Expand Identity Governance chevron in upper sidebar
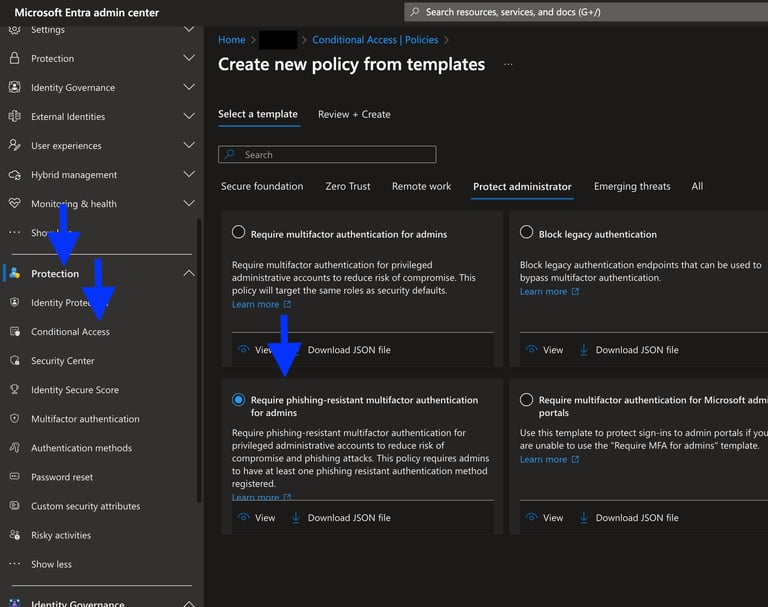 pos(189,87)
